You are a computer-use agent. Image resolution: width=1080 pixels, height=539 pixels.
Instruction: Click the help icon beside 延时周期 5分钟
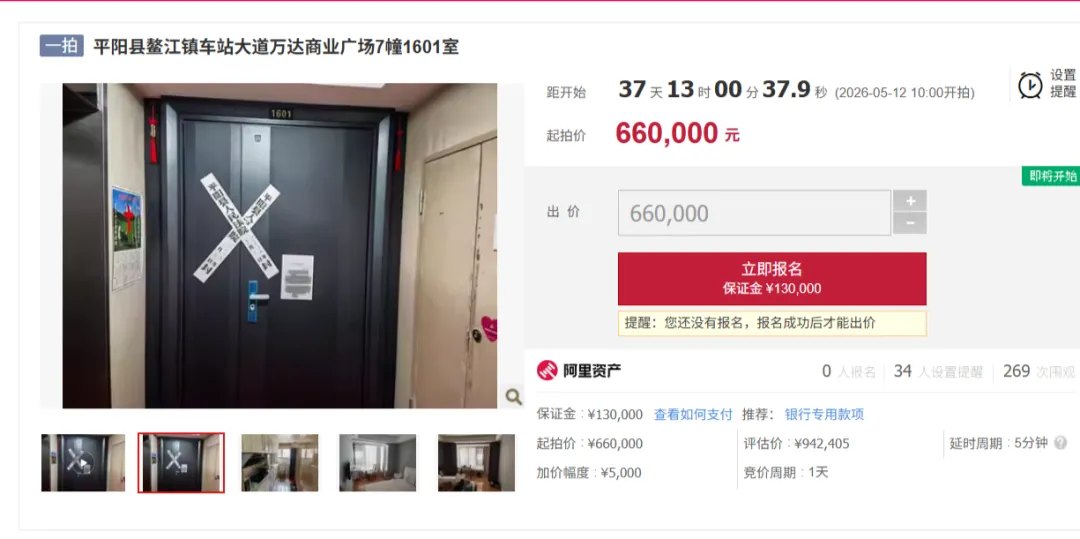tap(1061, 443)
